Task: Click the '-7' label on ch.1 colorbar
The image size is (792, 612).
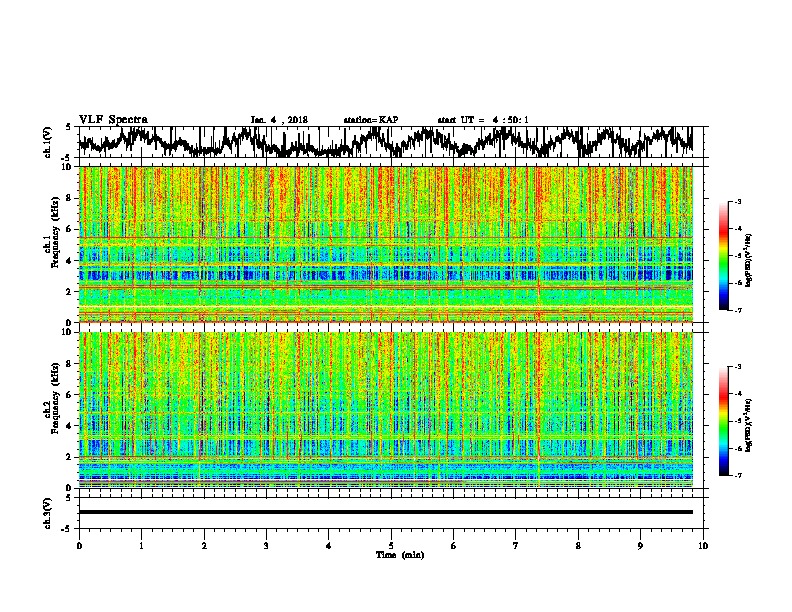Action: (x=738, y=310)
